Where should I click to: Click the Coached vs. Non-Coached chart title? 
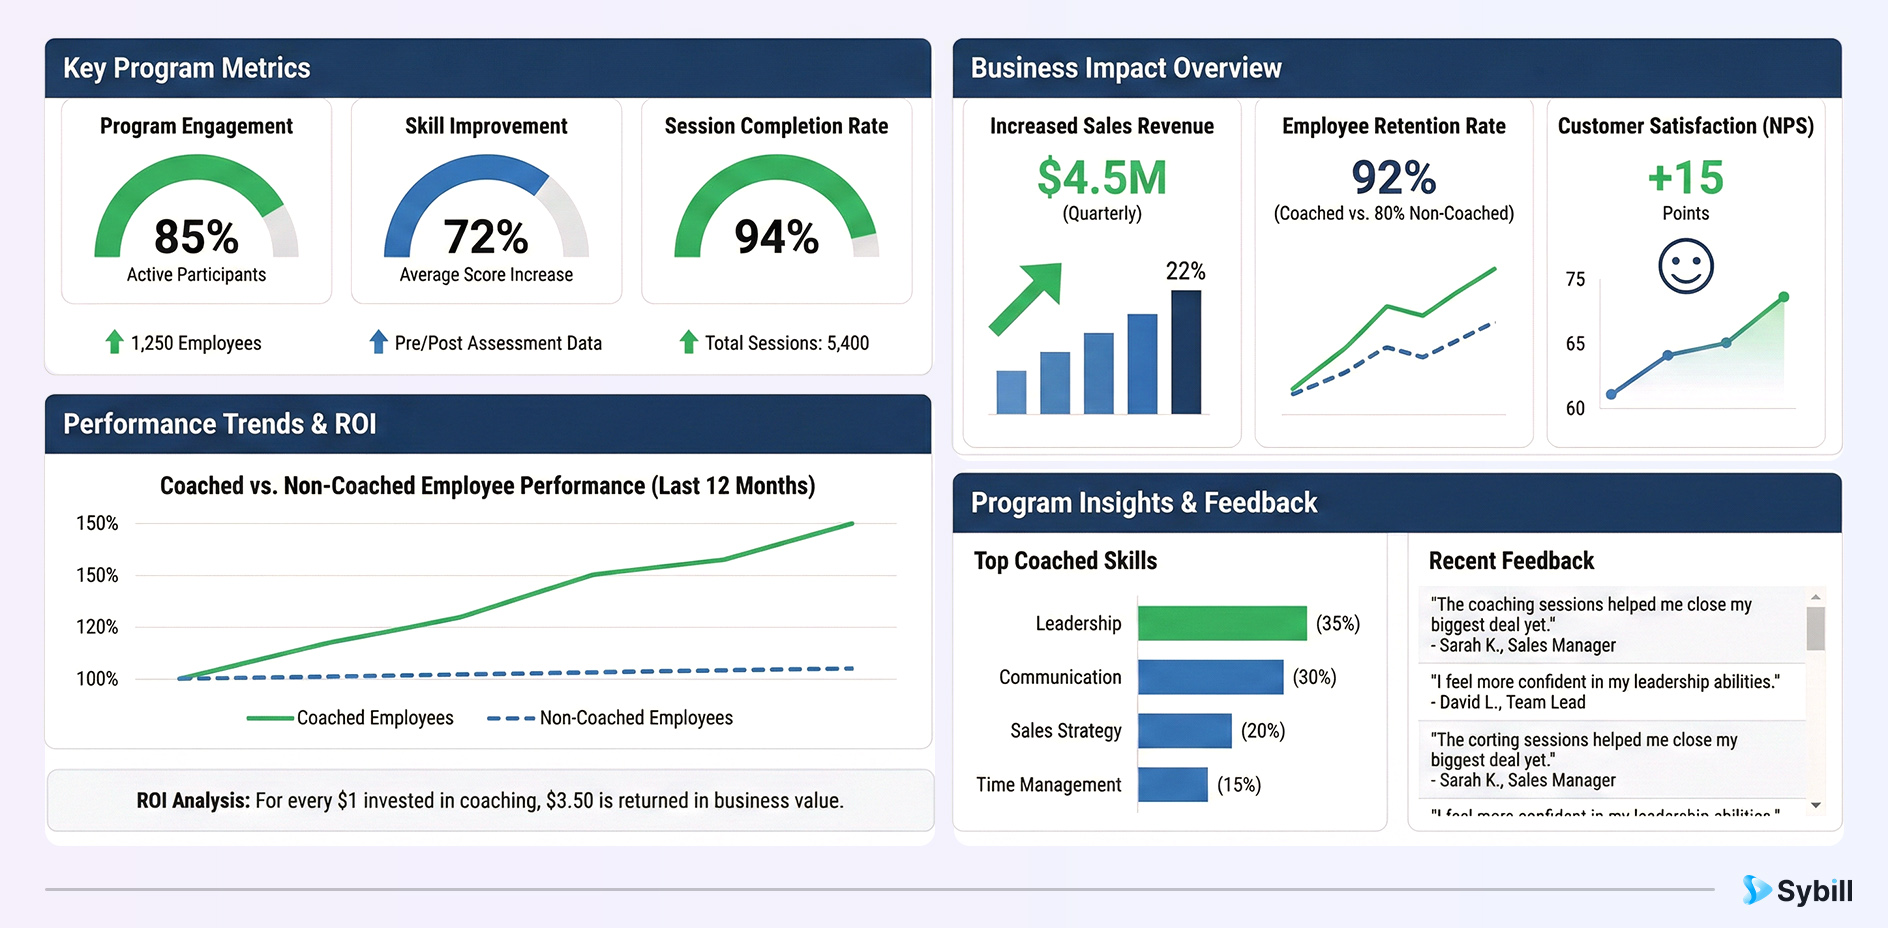click(x=488, y=486)
